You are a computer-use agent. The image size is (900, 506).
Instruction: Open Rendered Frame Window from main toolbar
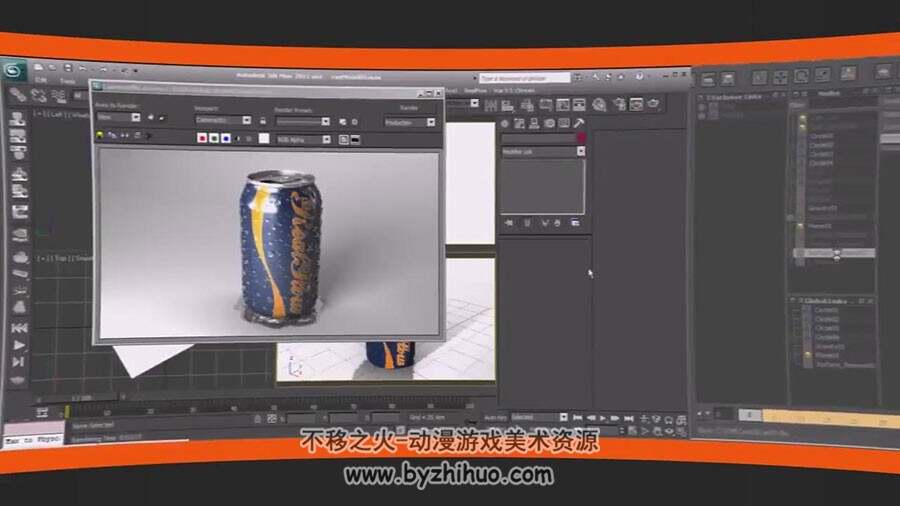(637, 104)
